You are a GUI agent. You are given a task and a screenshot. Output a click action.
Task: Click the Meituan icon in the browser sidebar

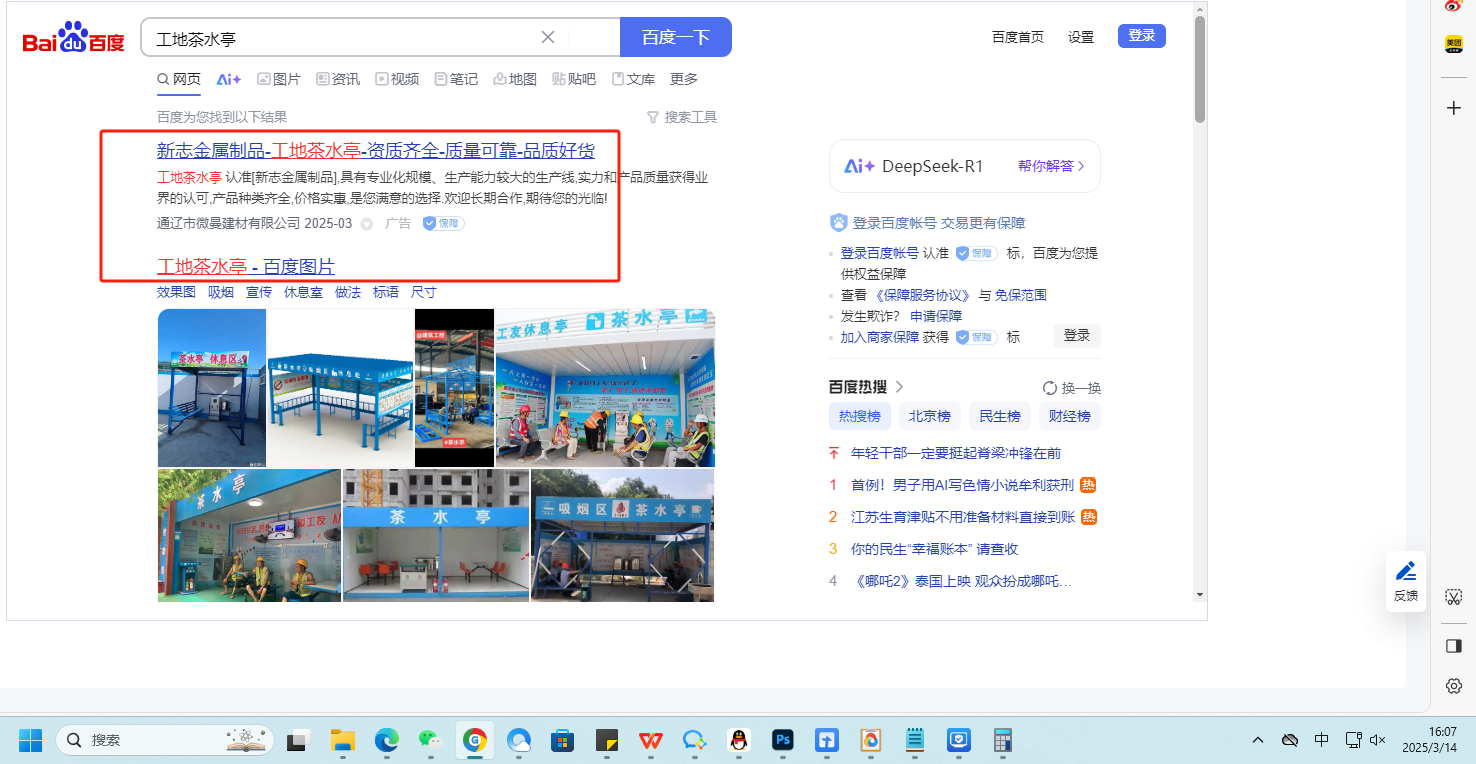click(1454, 44)
